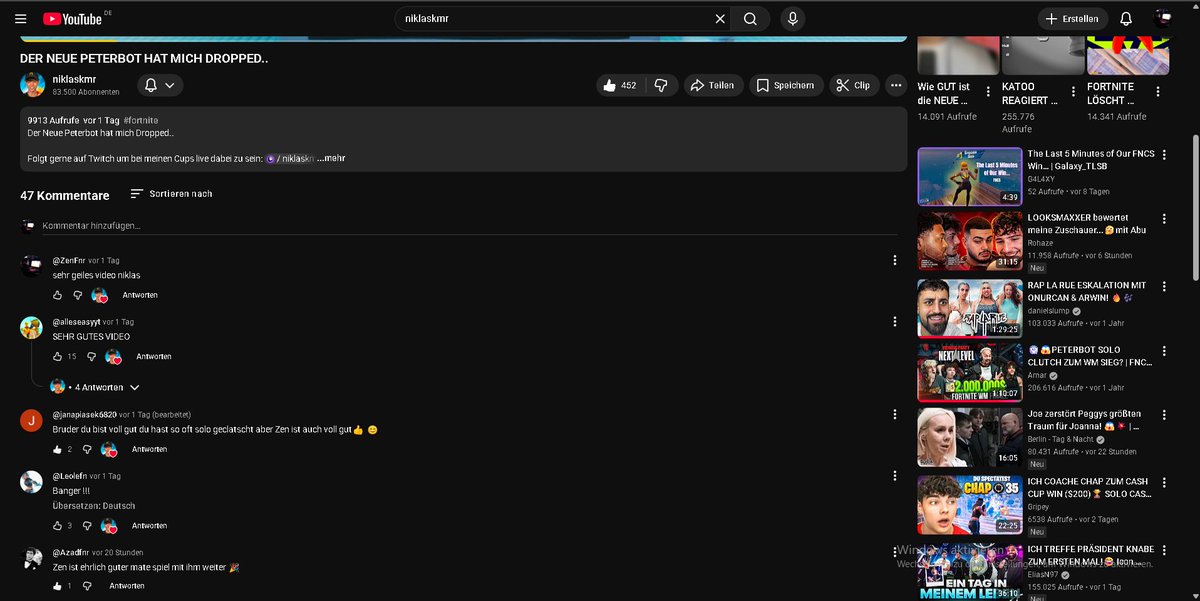Open options menu for @janapiasek6820 comment
This screenshot has width=1200, height=601.
coord(894,414)
